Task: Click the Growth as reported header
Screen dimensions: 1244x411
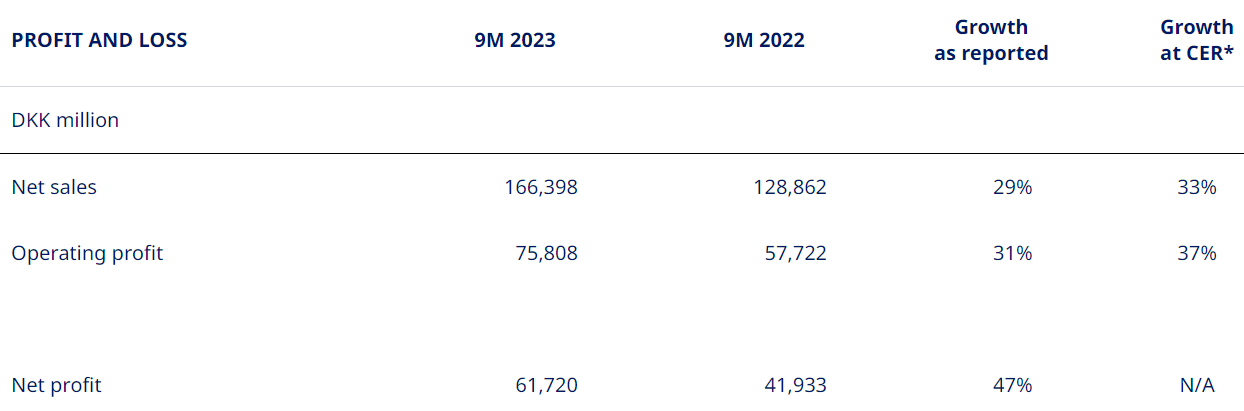Action: click(991, 40)
